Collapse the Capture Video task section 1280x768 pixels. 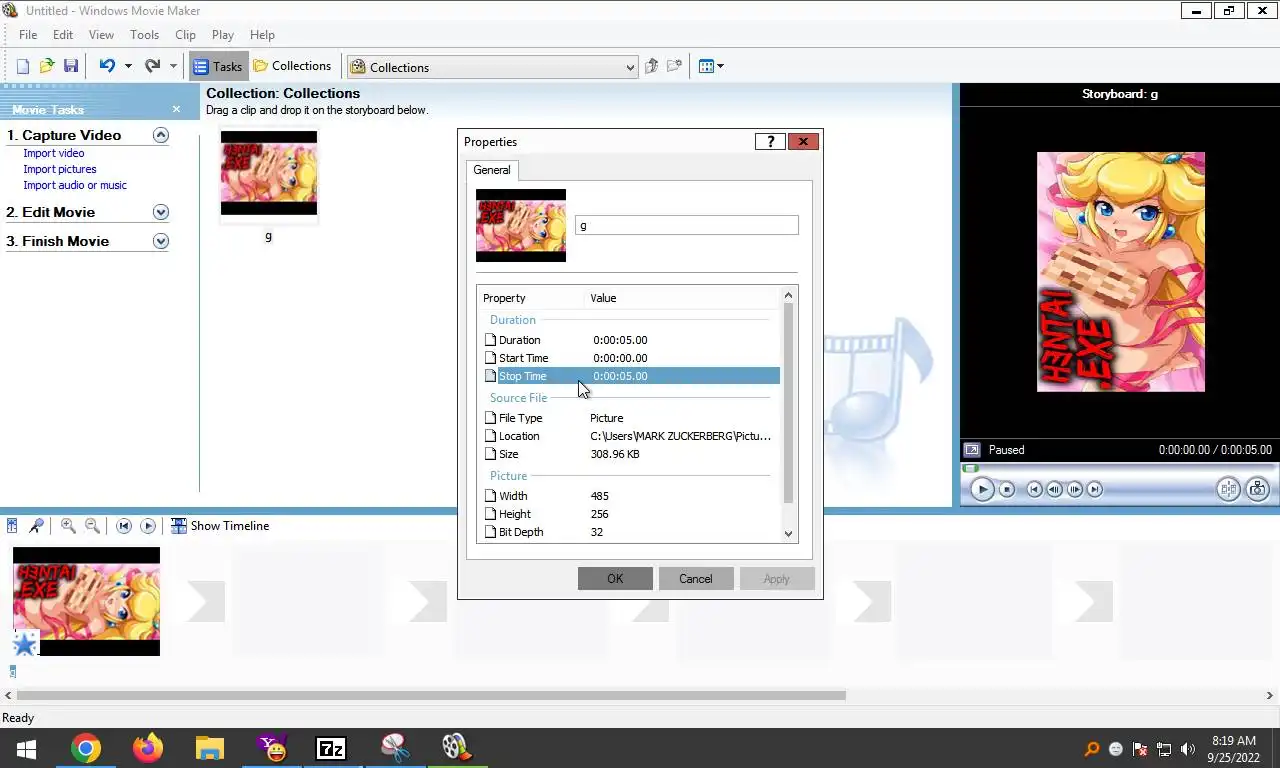click(x=161, y=135)
